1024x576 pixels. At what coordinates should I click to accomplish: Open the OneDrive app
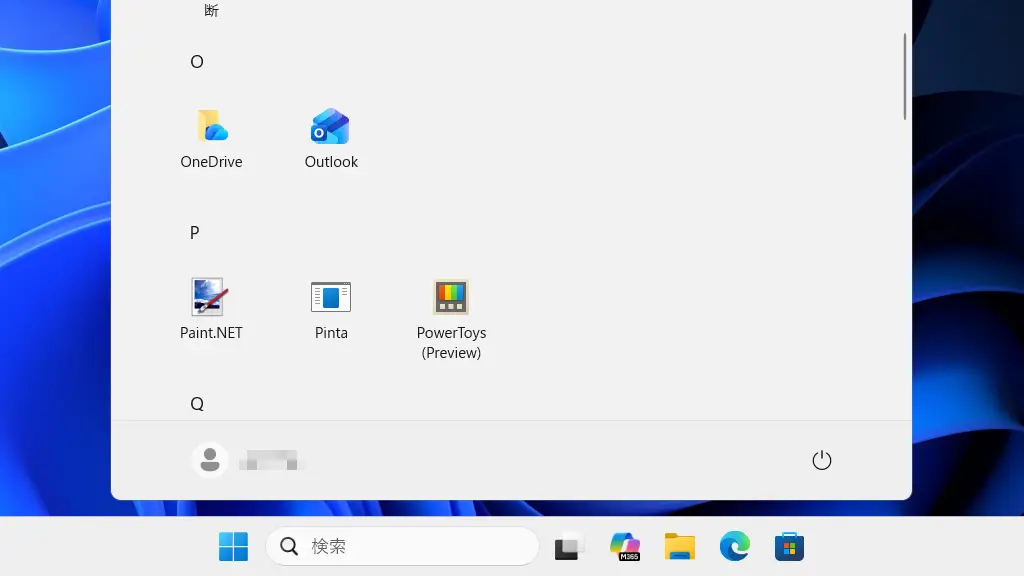click(x=211, y=139)
